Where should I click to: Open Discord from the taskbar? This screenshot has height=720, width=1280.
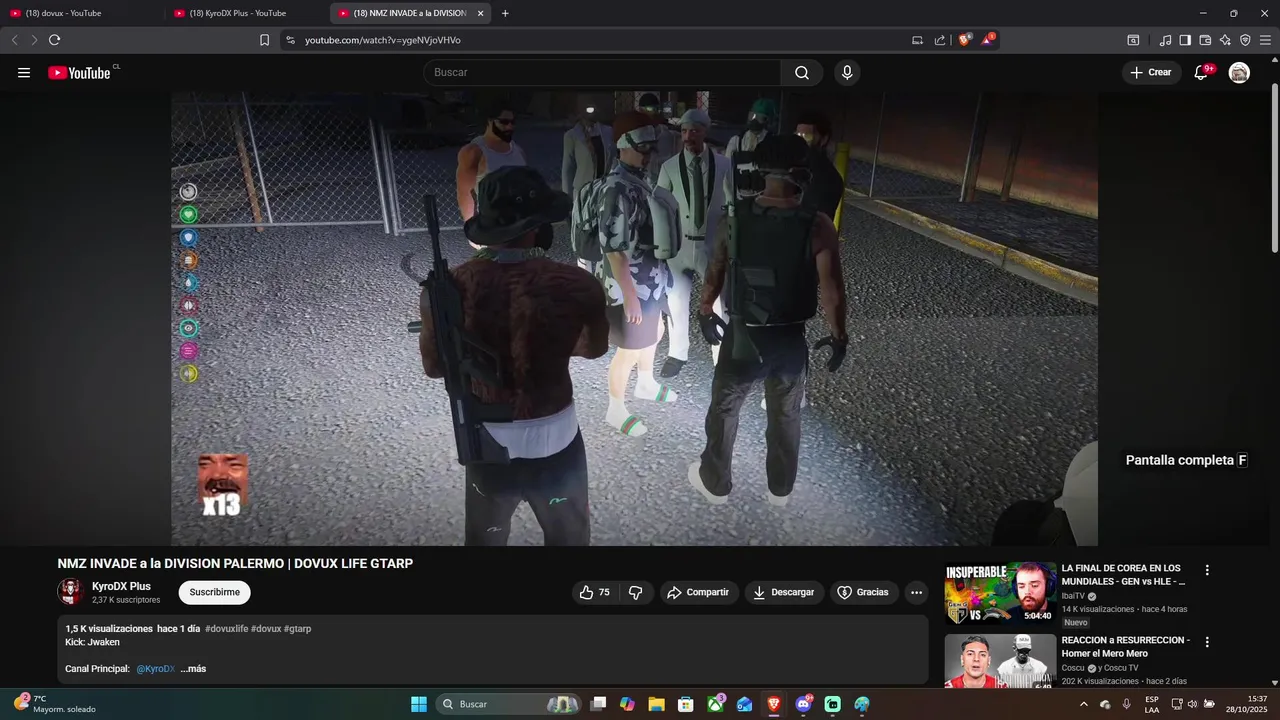pyautogui.click(x=803, y=704)
